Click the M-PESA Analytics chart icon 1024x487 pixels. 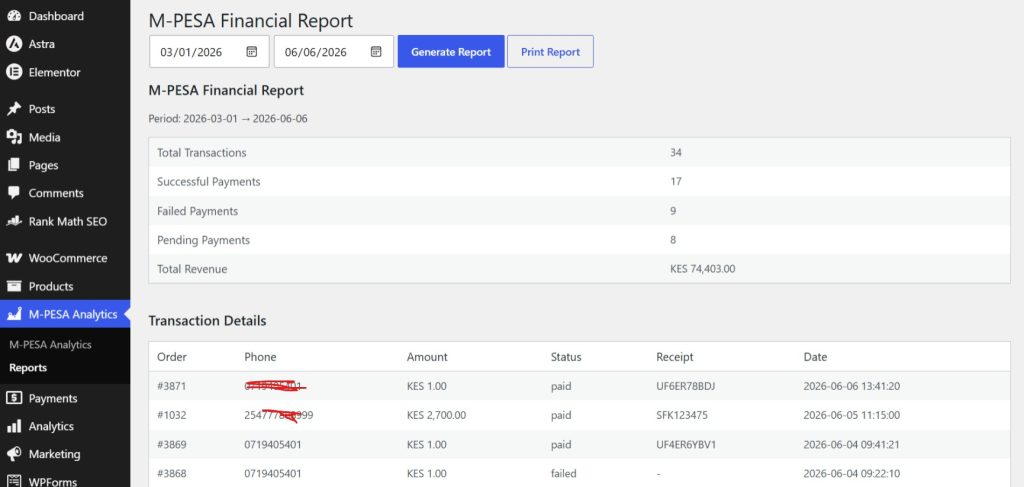[14, 314]
